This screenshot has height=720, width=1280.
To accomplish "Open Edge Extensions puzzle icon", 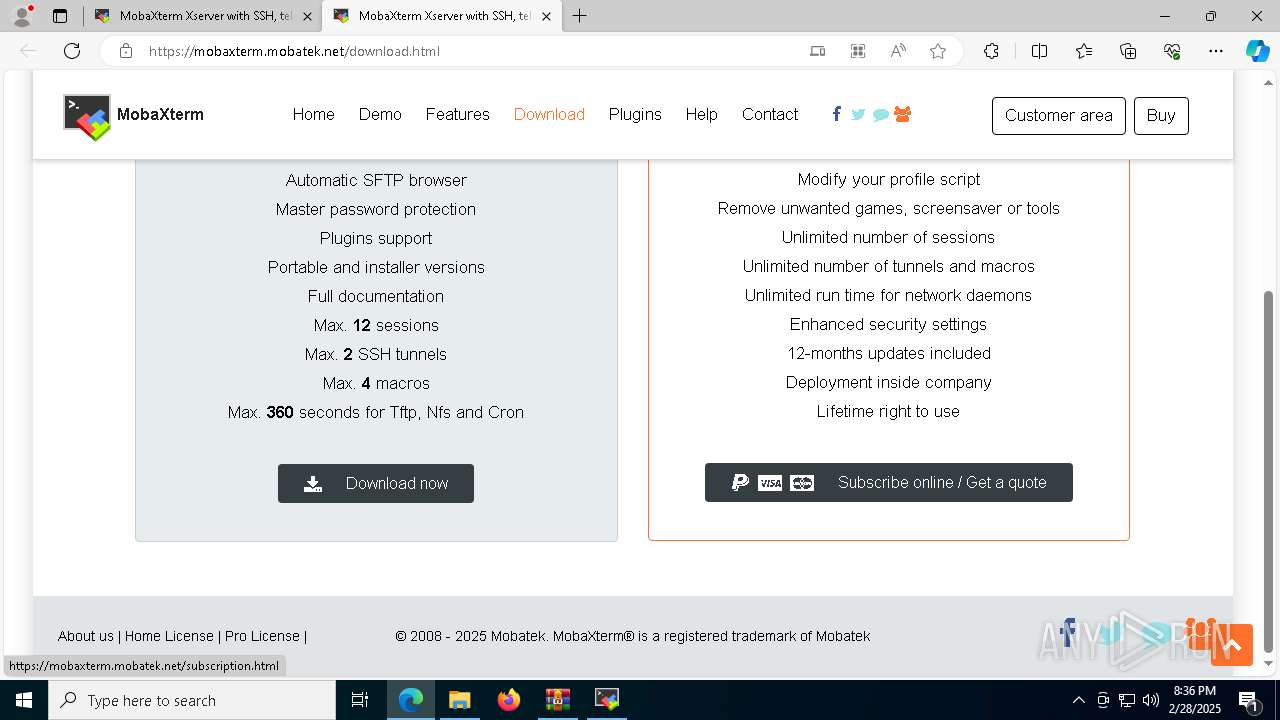I will click(991, 51).
